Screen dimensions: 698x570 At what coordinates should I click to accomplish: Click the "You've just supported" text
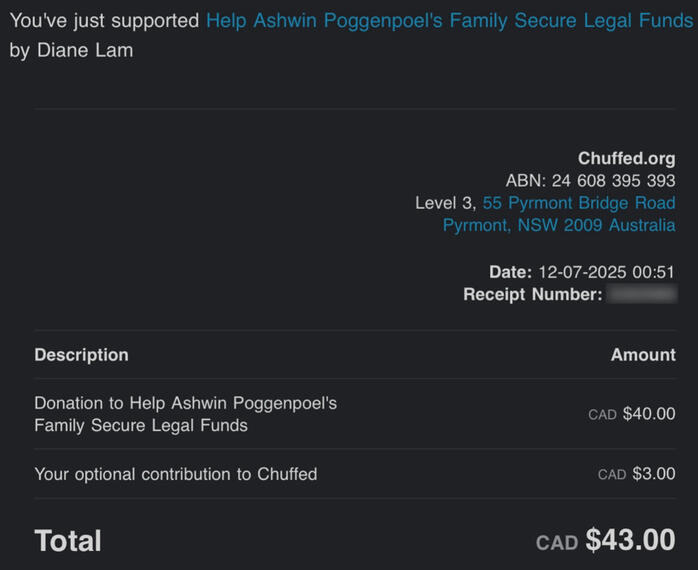(x=104, y=21)
